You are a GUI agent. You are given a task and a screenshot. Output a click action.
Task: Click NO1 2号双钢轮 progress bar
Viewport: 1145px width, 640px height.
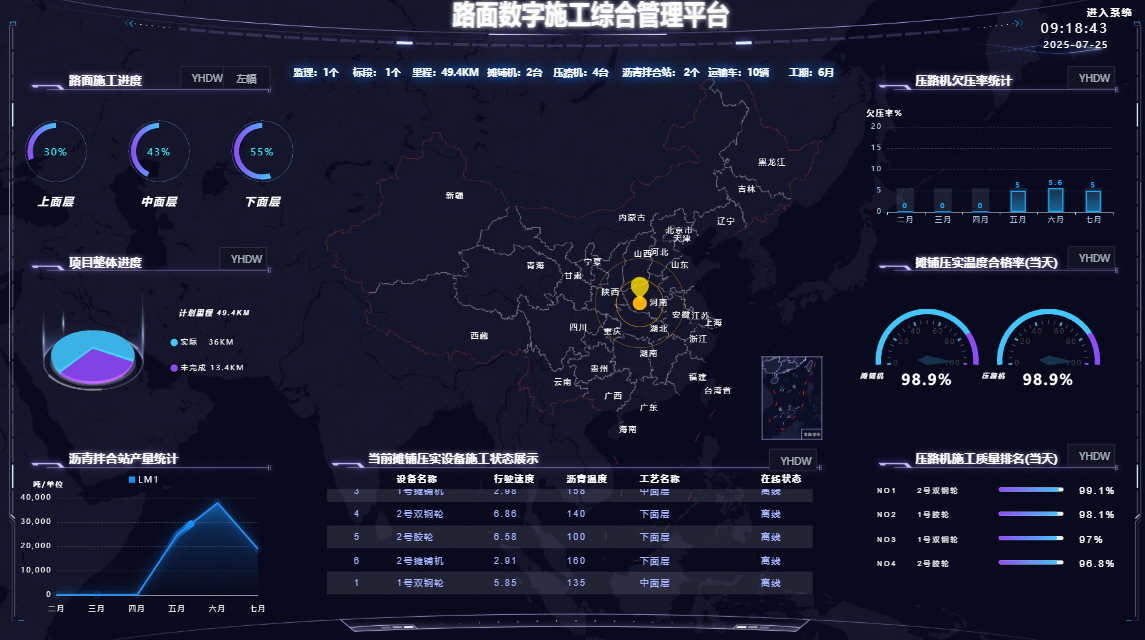pos(1030,489)
